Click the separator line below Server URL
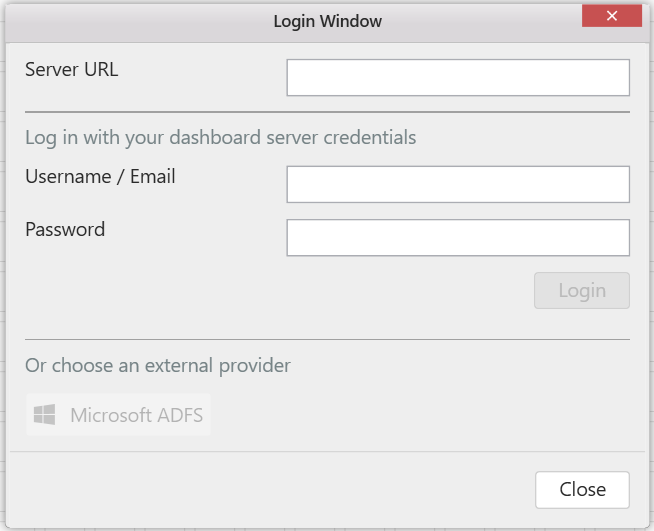This screenshot has width=654, height=531. (327, 112)
